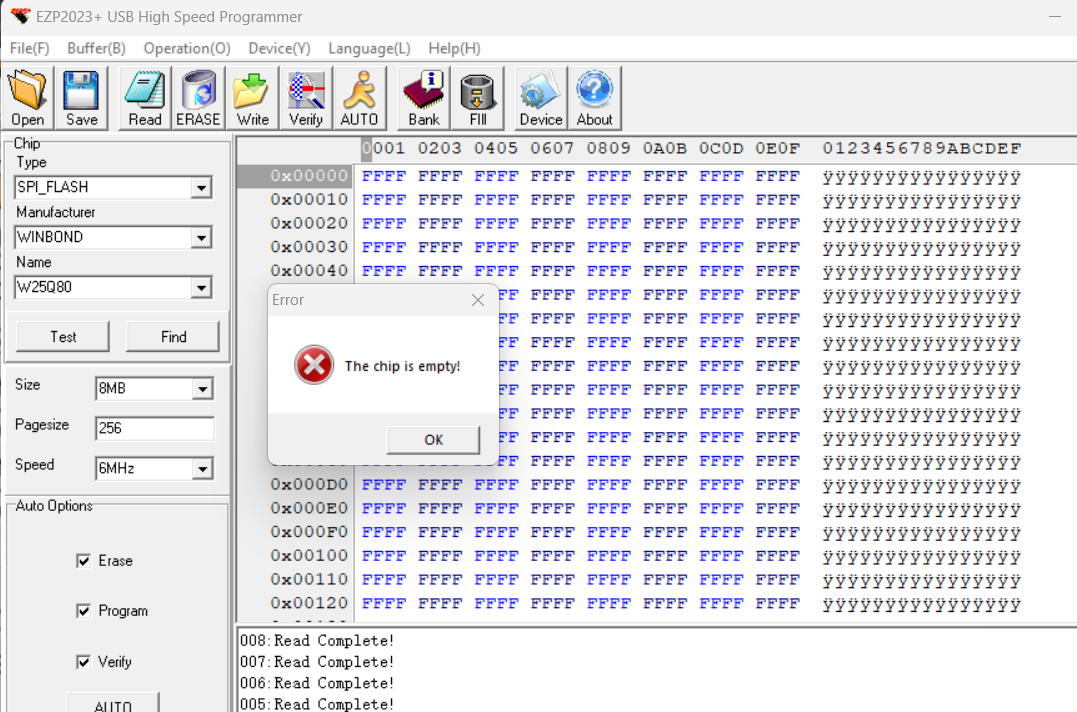Select hex address row 0x000D0
Viewport: 1077px width, 712px height.
(x=309, y=485)
